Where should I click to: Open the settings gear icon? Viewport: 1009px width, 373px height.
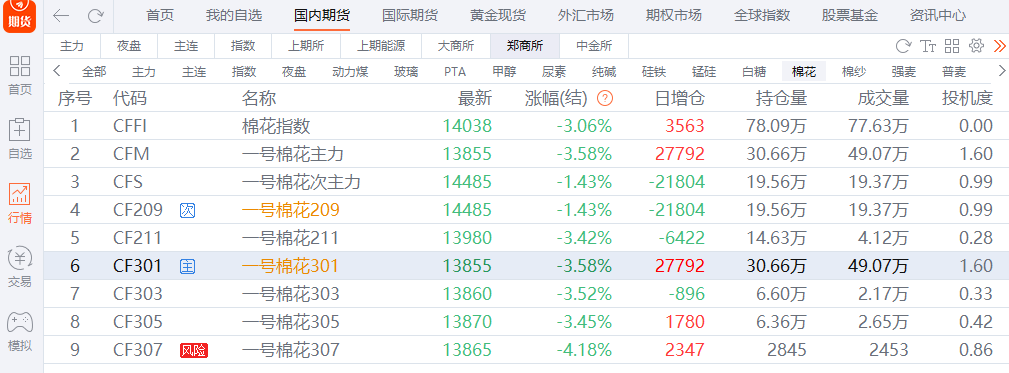tap(976, 46)
